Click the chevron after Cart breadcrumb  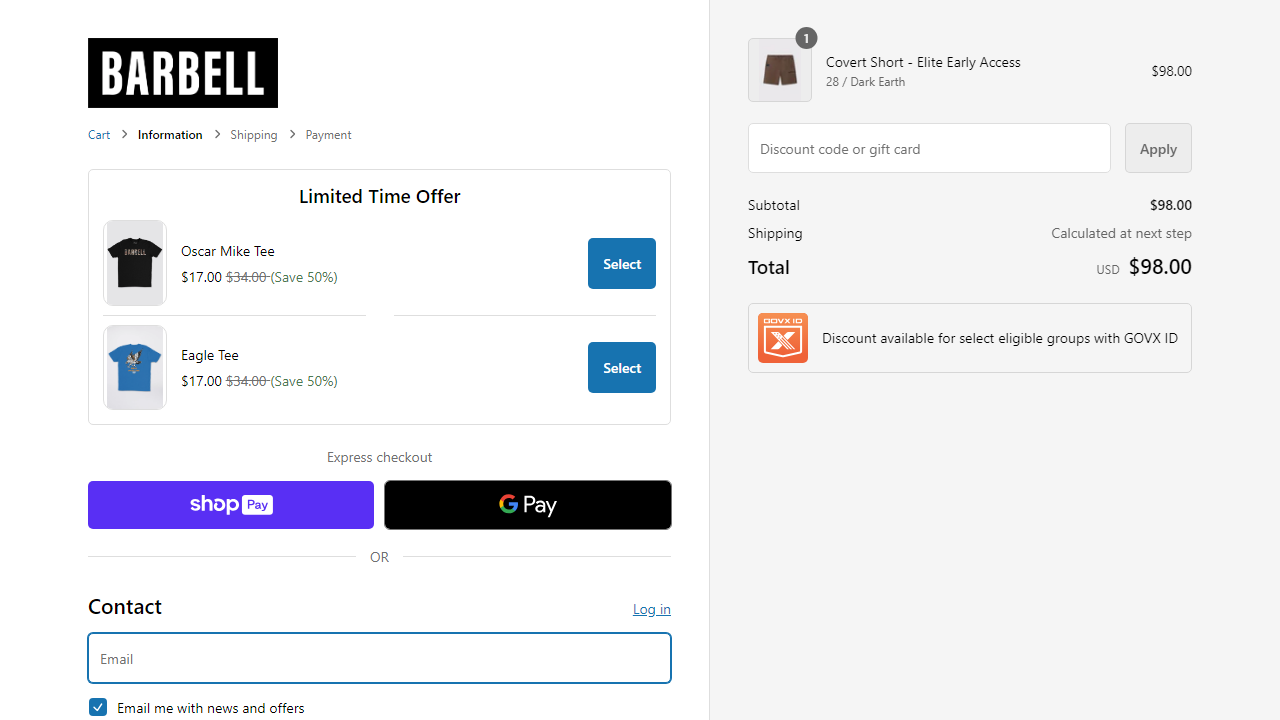(125, 134)
